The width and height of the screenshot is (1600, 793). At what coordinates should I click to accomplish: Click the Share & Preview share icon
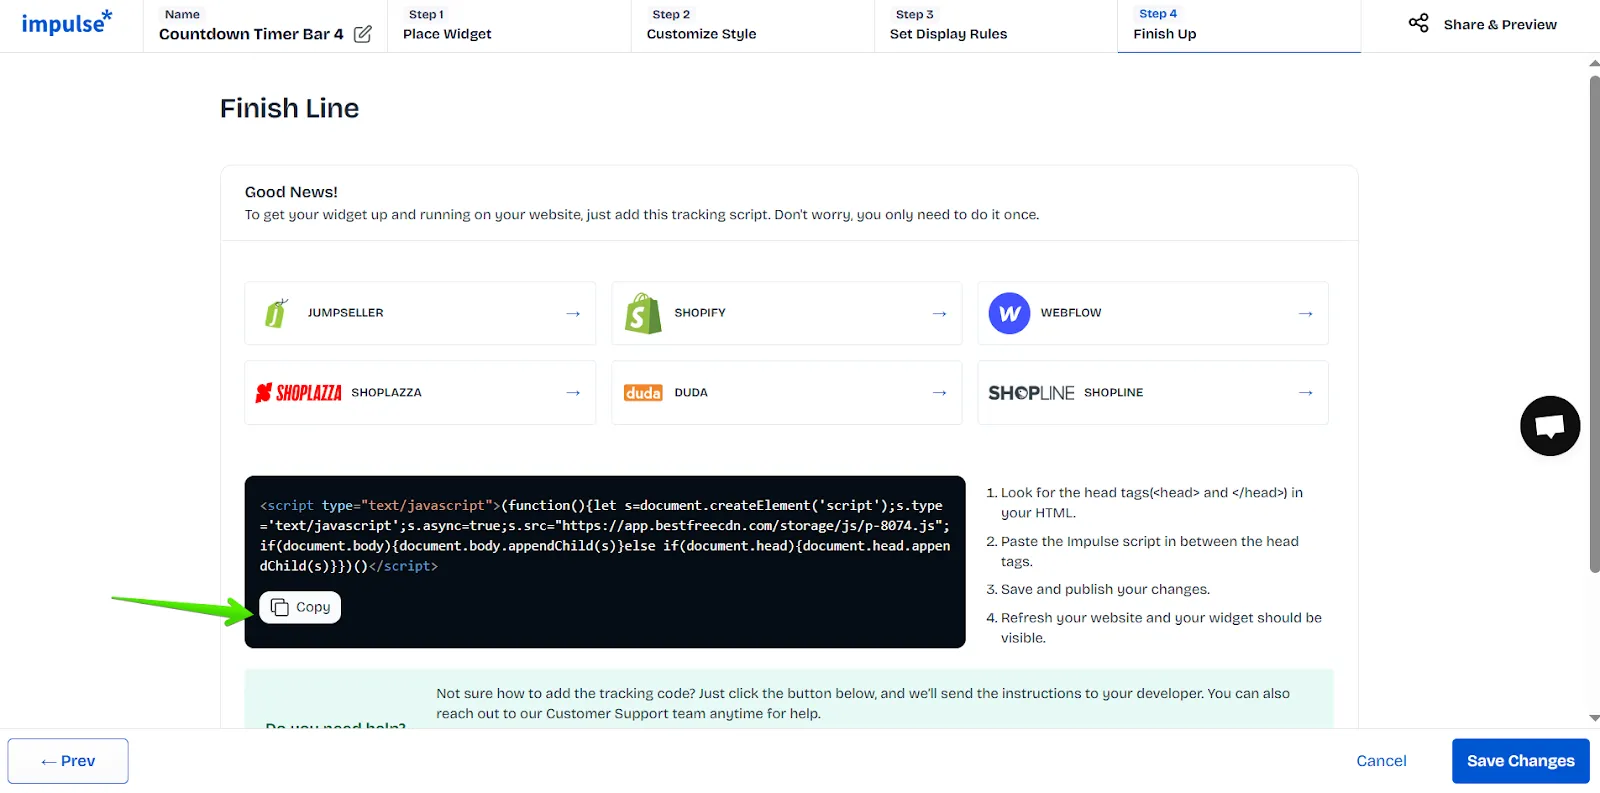click(1418, 23)
